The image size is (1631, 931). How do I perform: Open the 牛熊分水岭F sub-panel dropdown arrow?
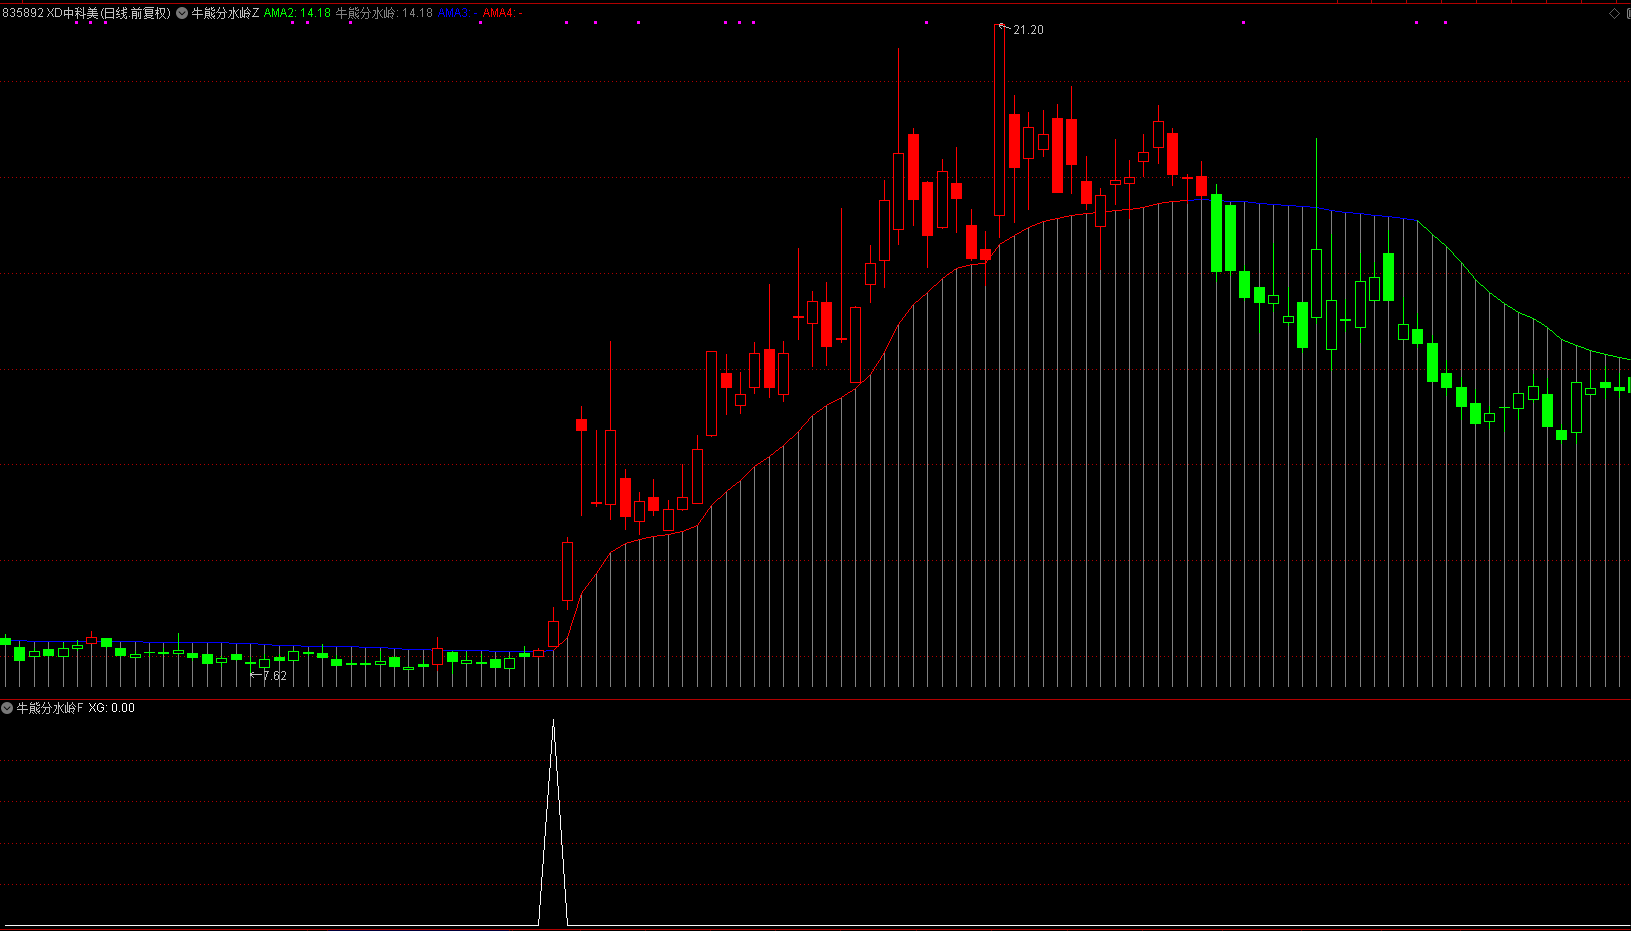pyautogui.click(x=7, y=708)
